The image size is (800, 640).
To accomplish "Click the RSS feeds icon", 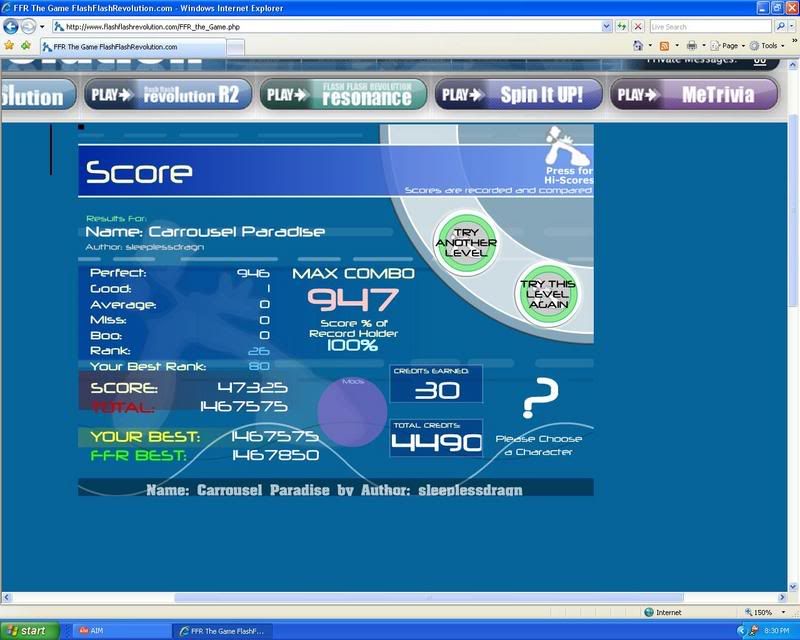I will coord(664,46).
